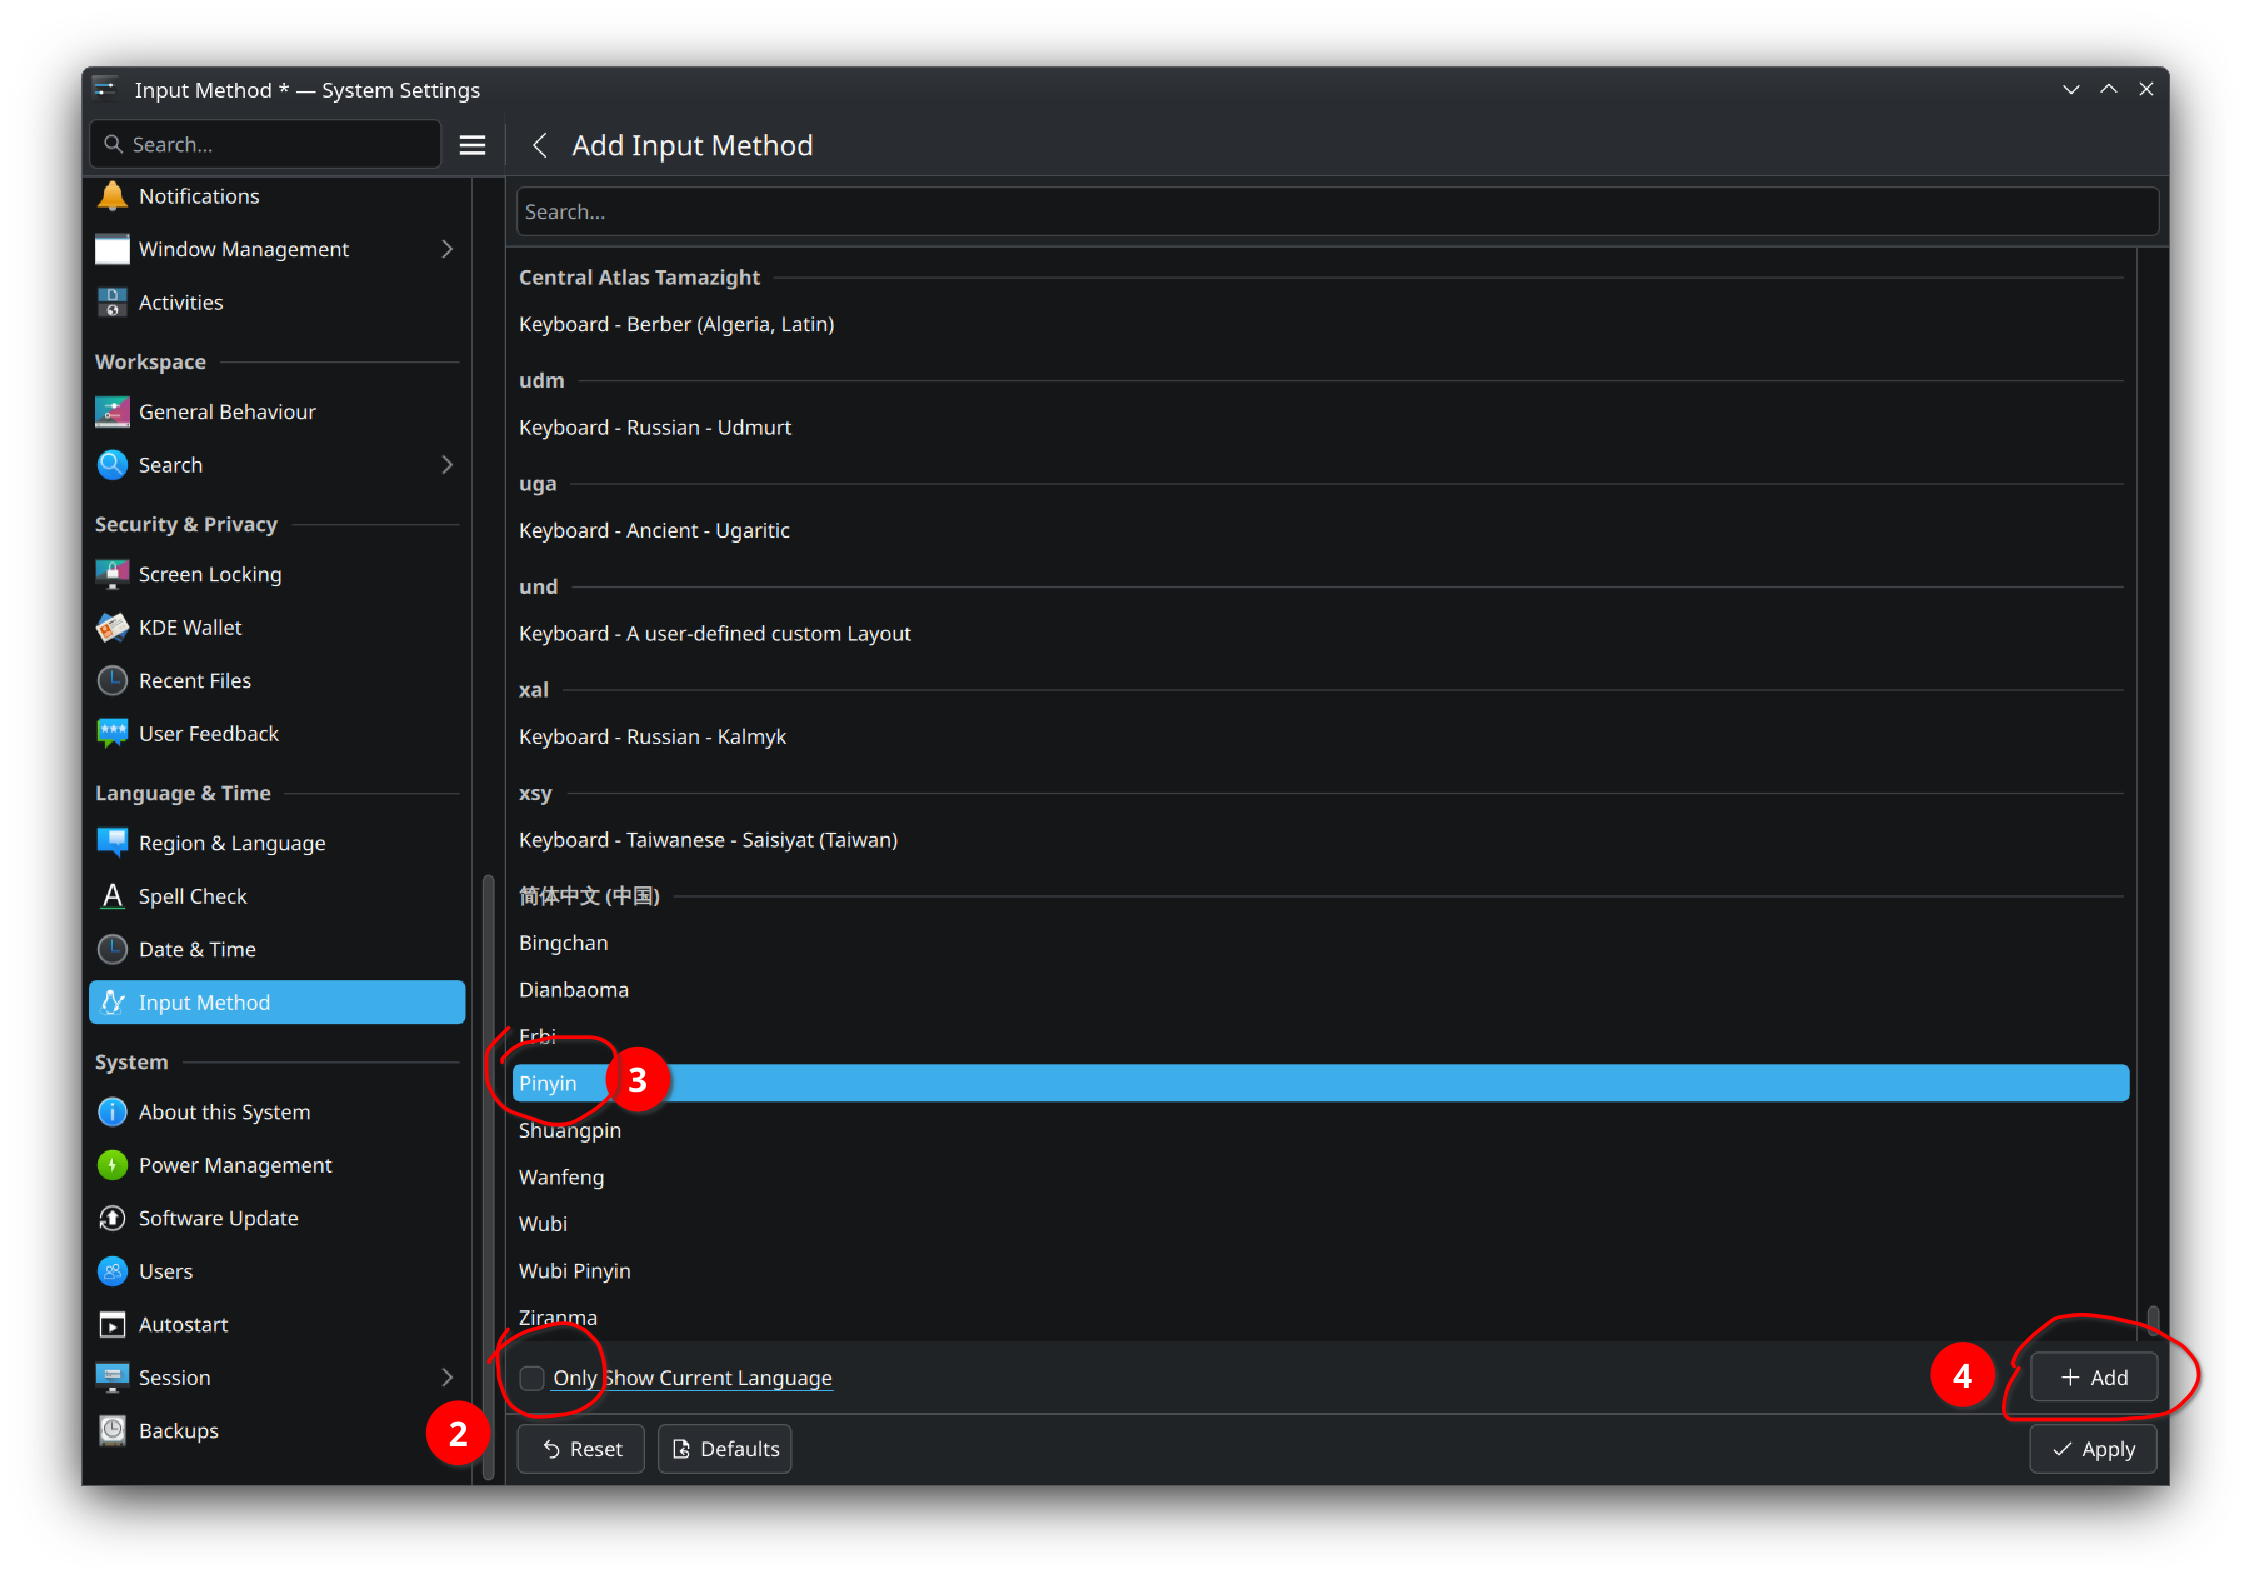Choose Wubi Pinyin input method
Viewport: 2251px width, 1583px height.
coord(574,1271)
